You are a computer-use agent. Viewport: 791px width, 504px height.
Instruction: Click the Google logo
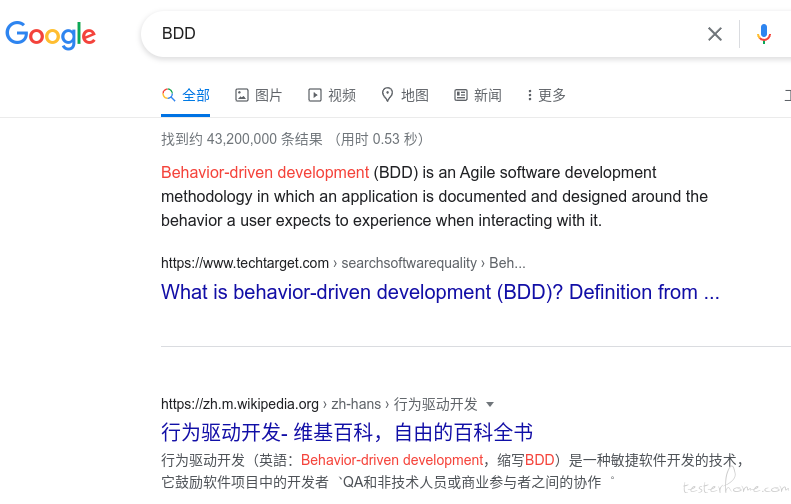pos(50,34)
